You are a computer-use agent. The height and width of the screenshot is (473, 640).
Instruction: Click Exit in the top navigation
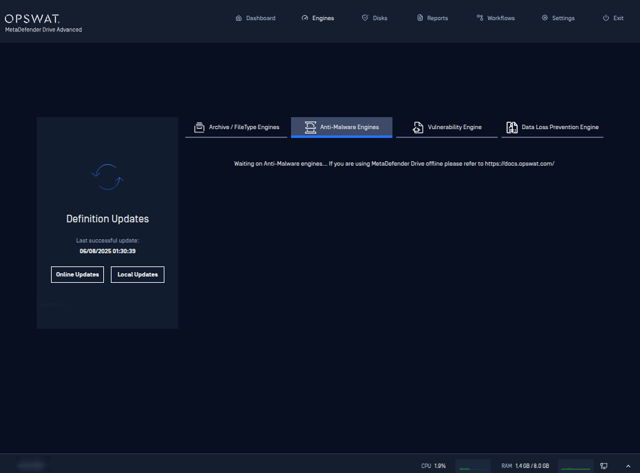[613, 18]
